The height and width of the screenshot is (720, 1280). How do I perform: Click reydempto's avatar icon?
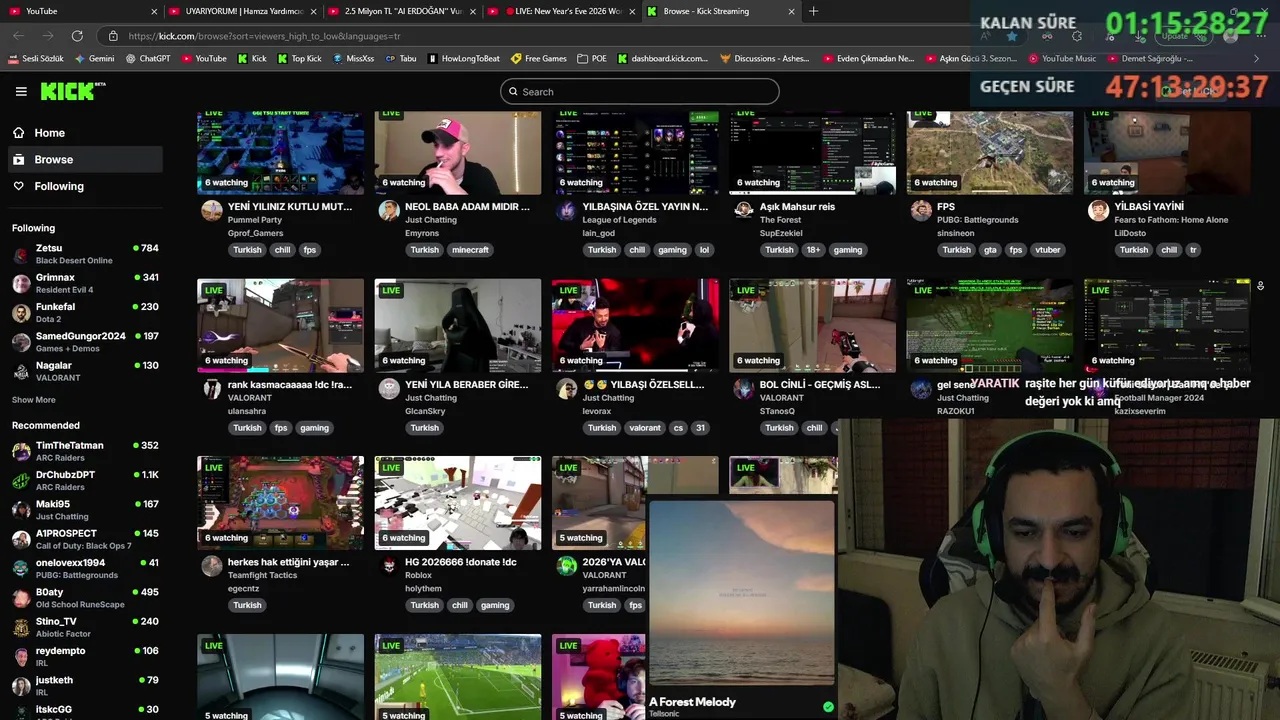point(21,657)
